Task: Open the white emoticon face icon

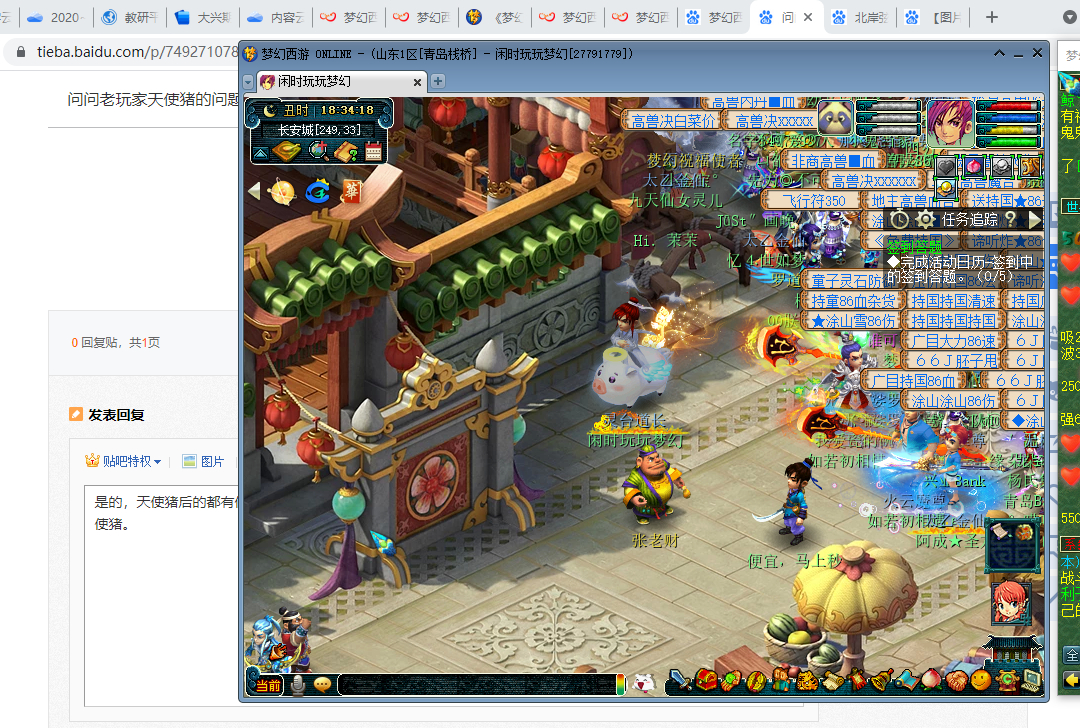Action: (x=643, y=684)
